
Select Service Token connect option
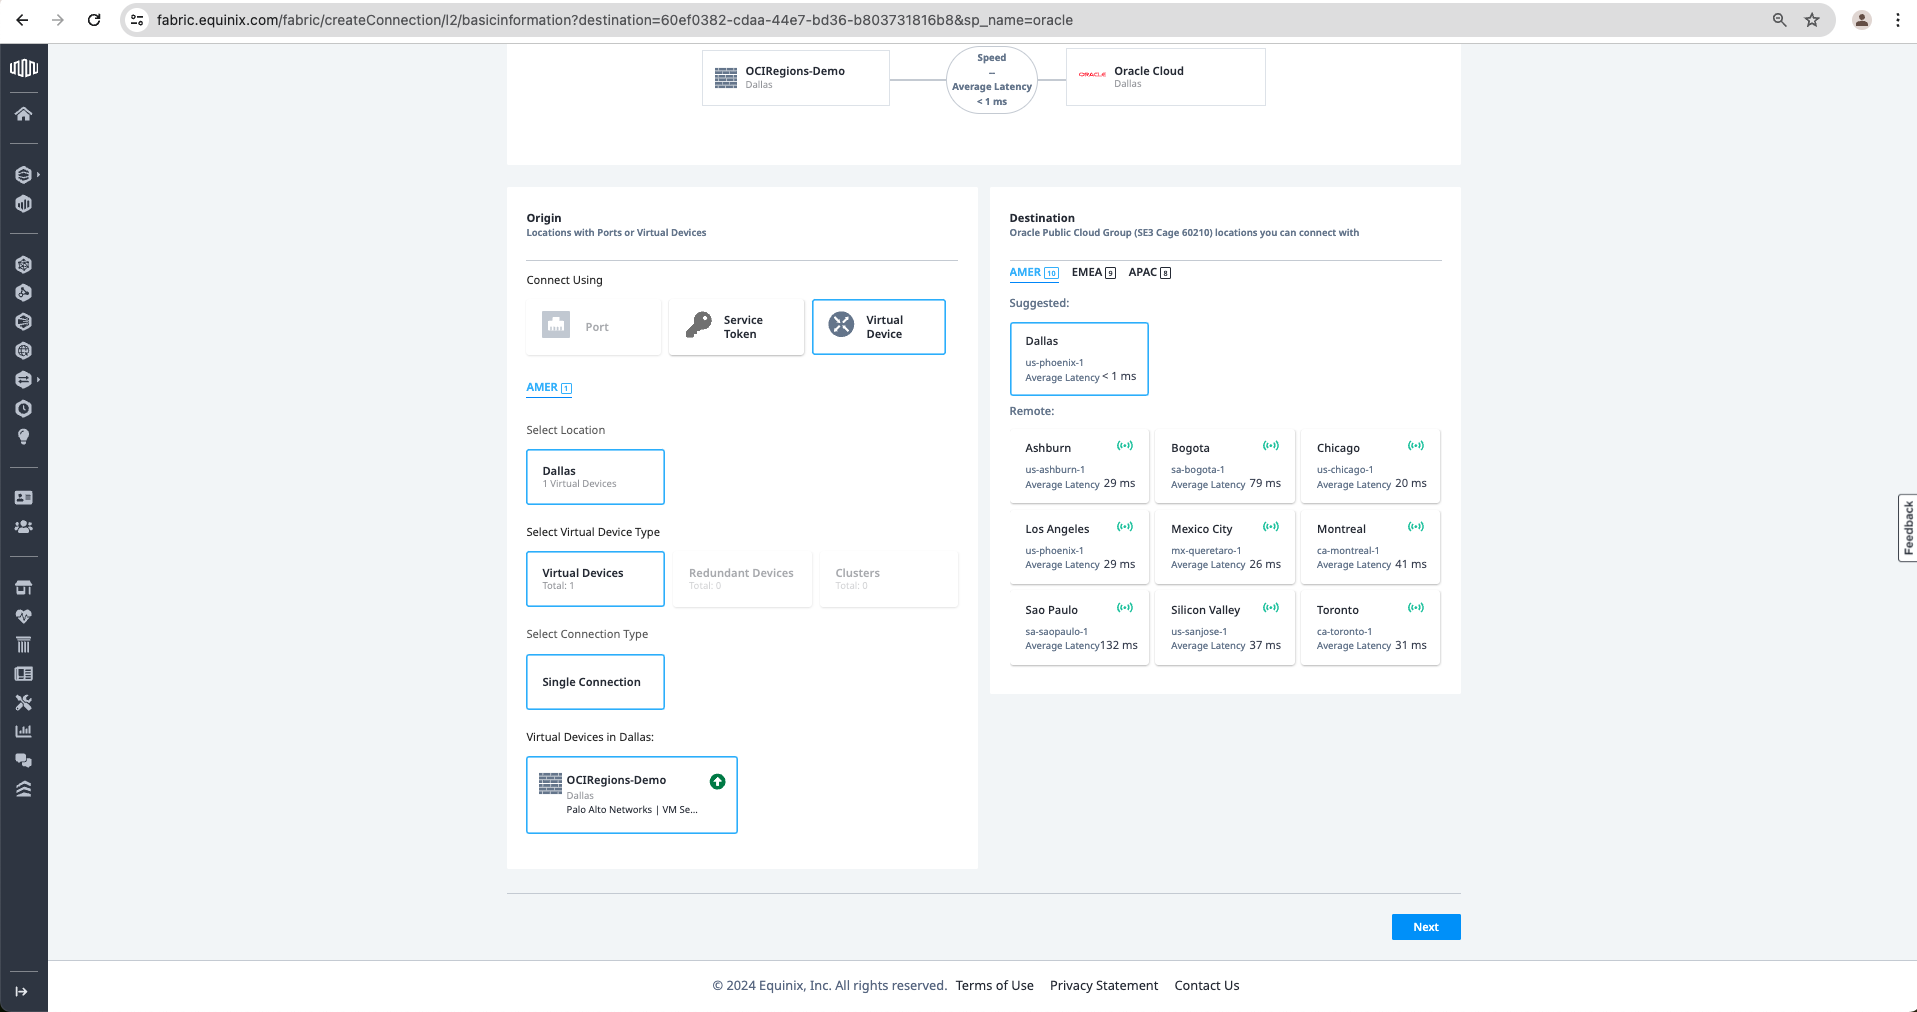736,327
